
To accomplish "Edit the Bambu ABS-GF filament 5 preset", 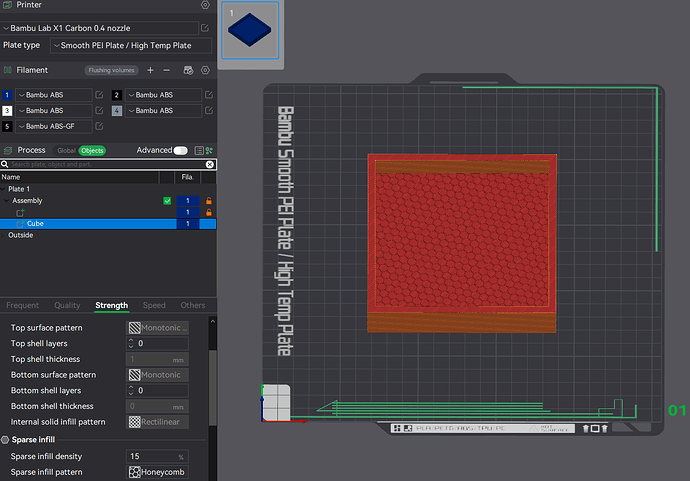I will 99,126.
